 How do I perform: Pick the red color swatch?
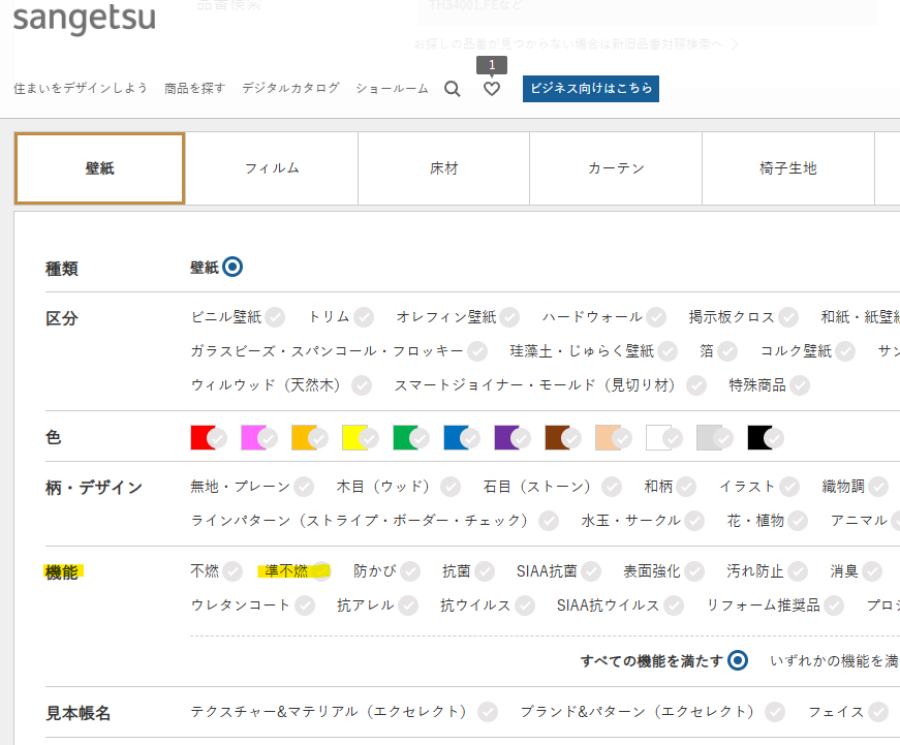point(203,437)
